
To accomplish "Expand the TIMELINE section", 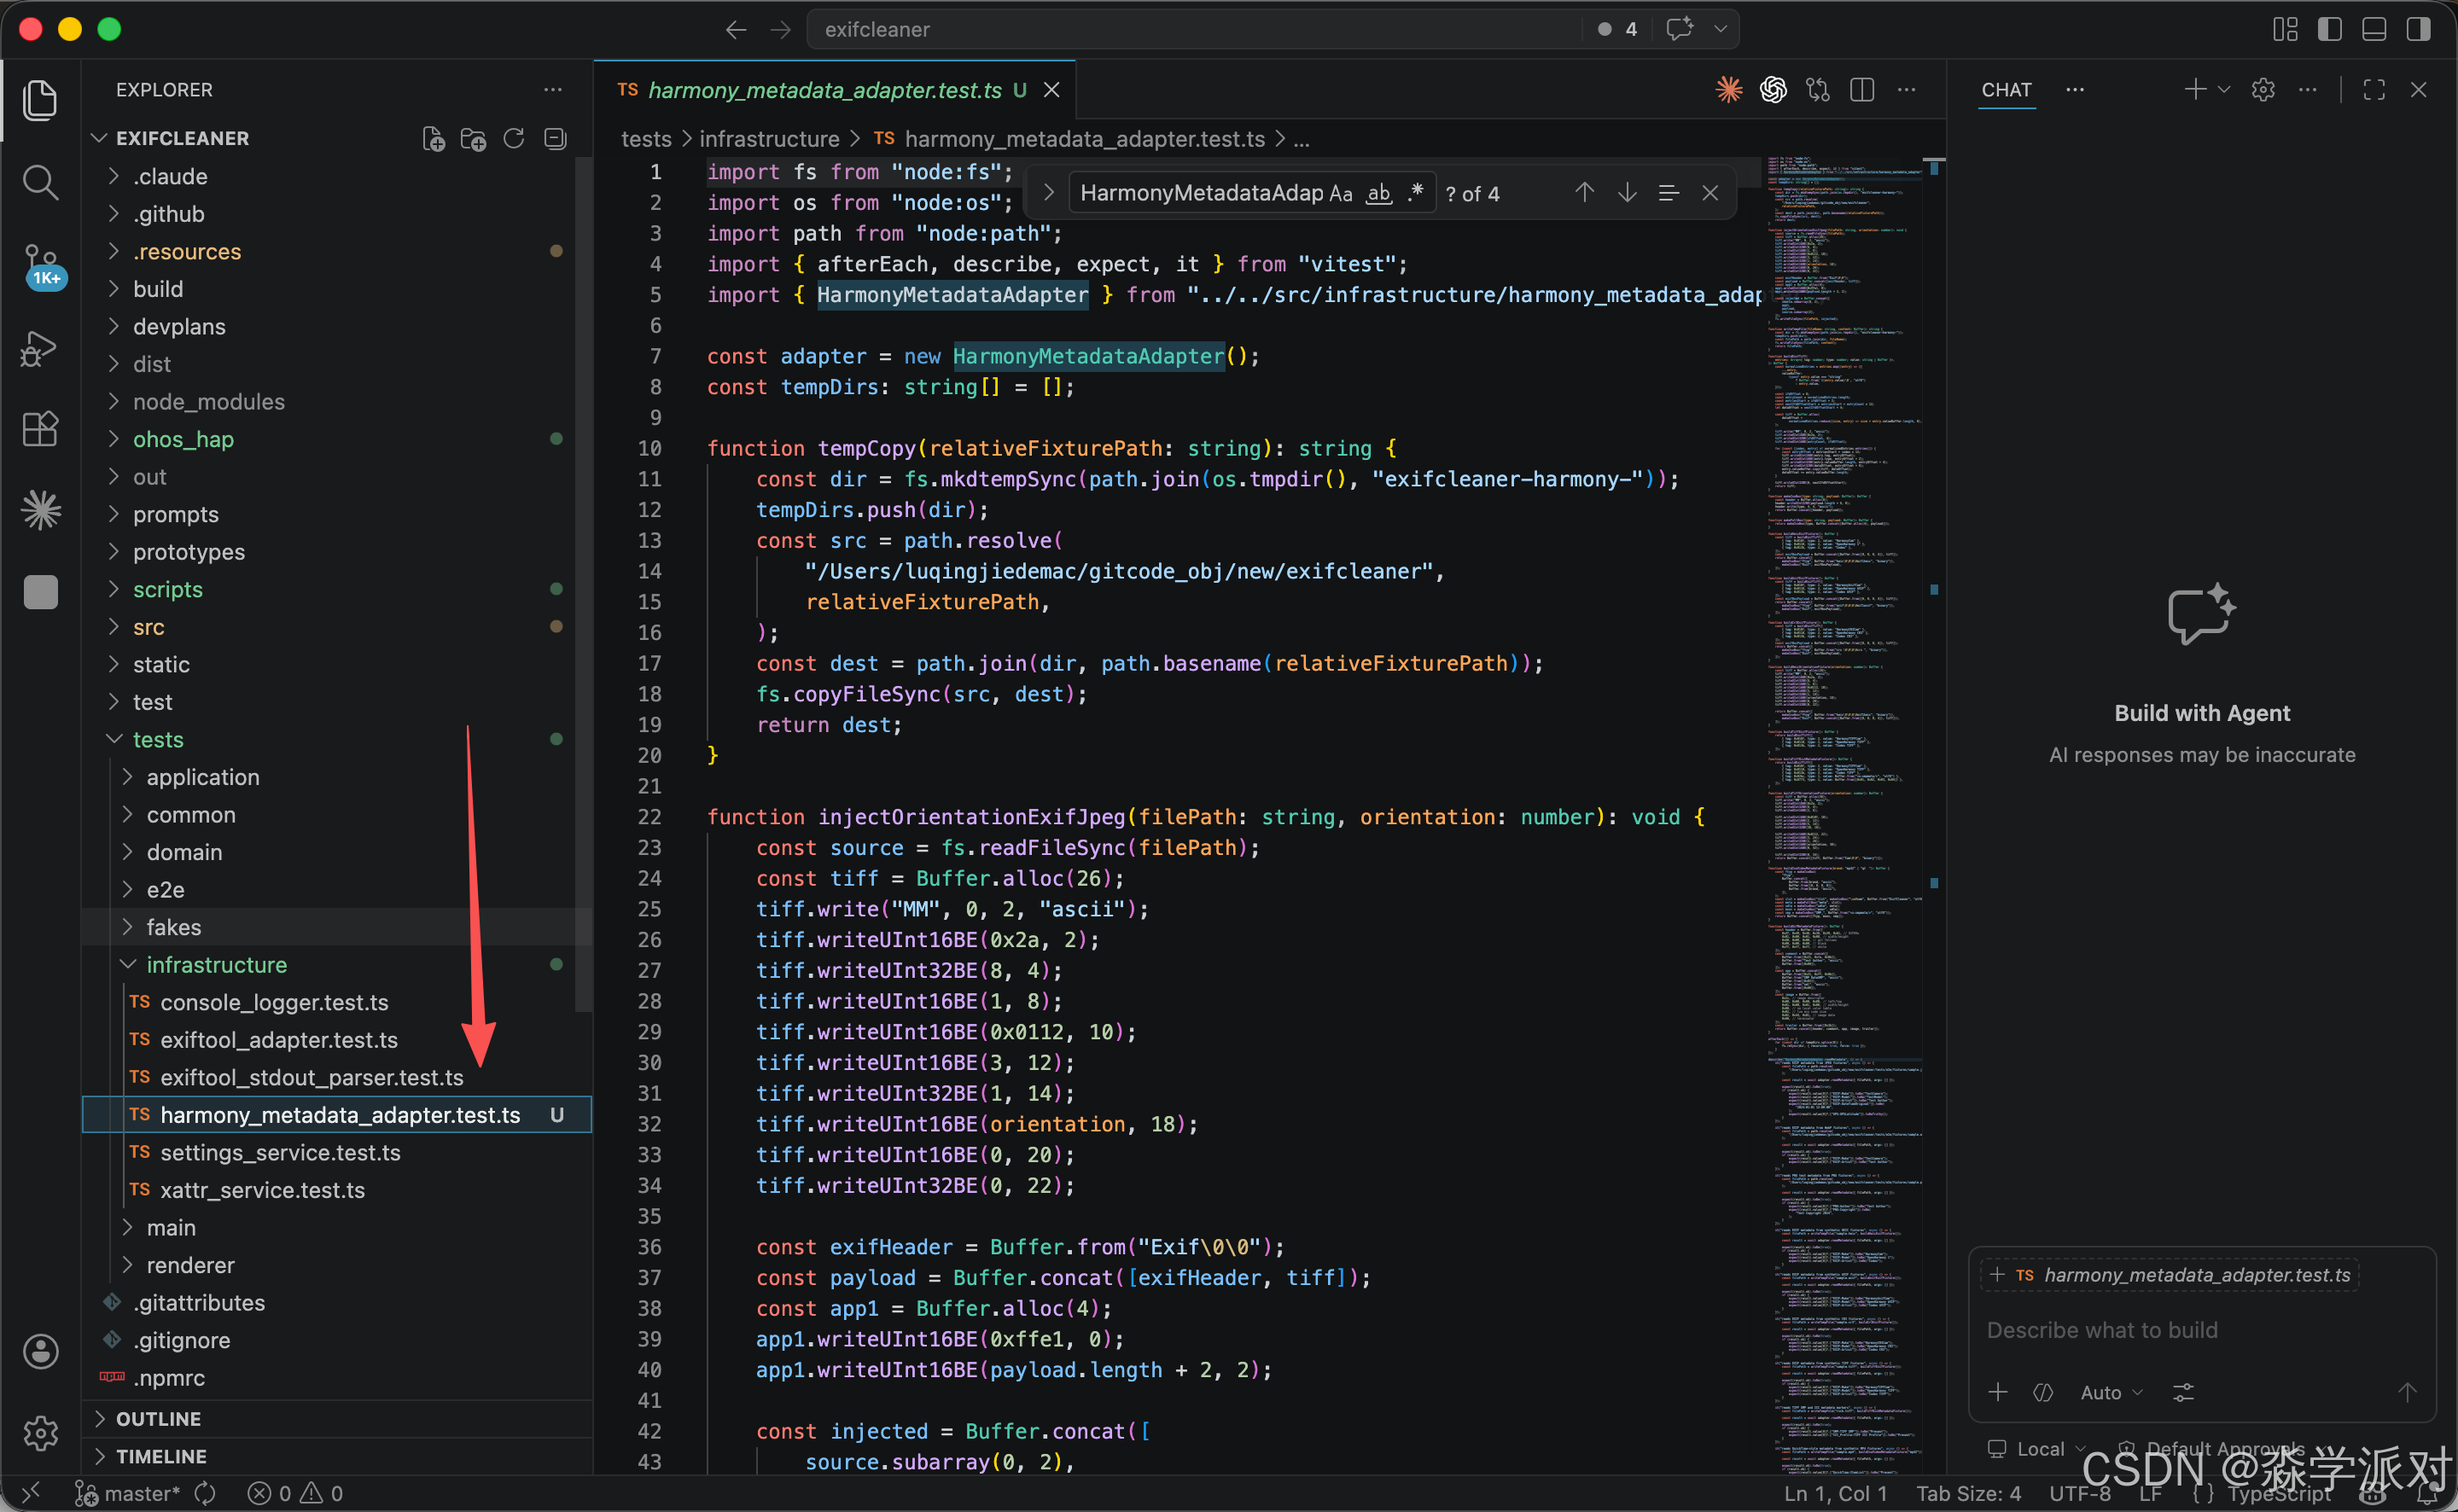I will [338, 1456].
